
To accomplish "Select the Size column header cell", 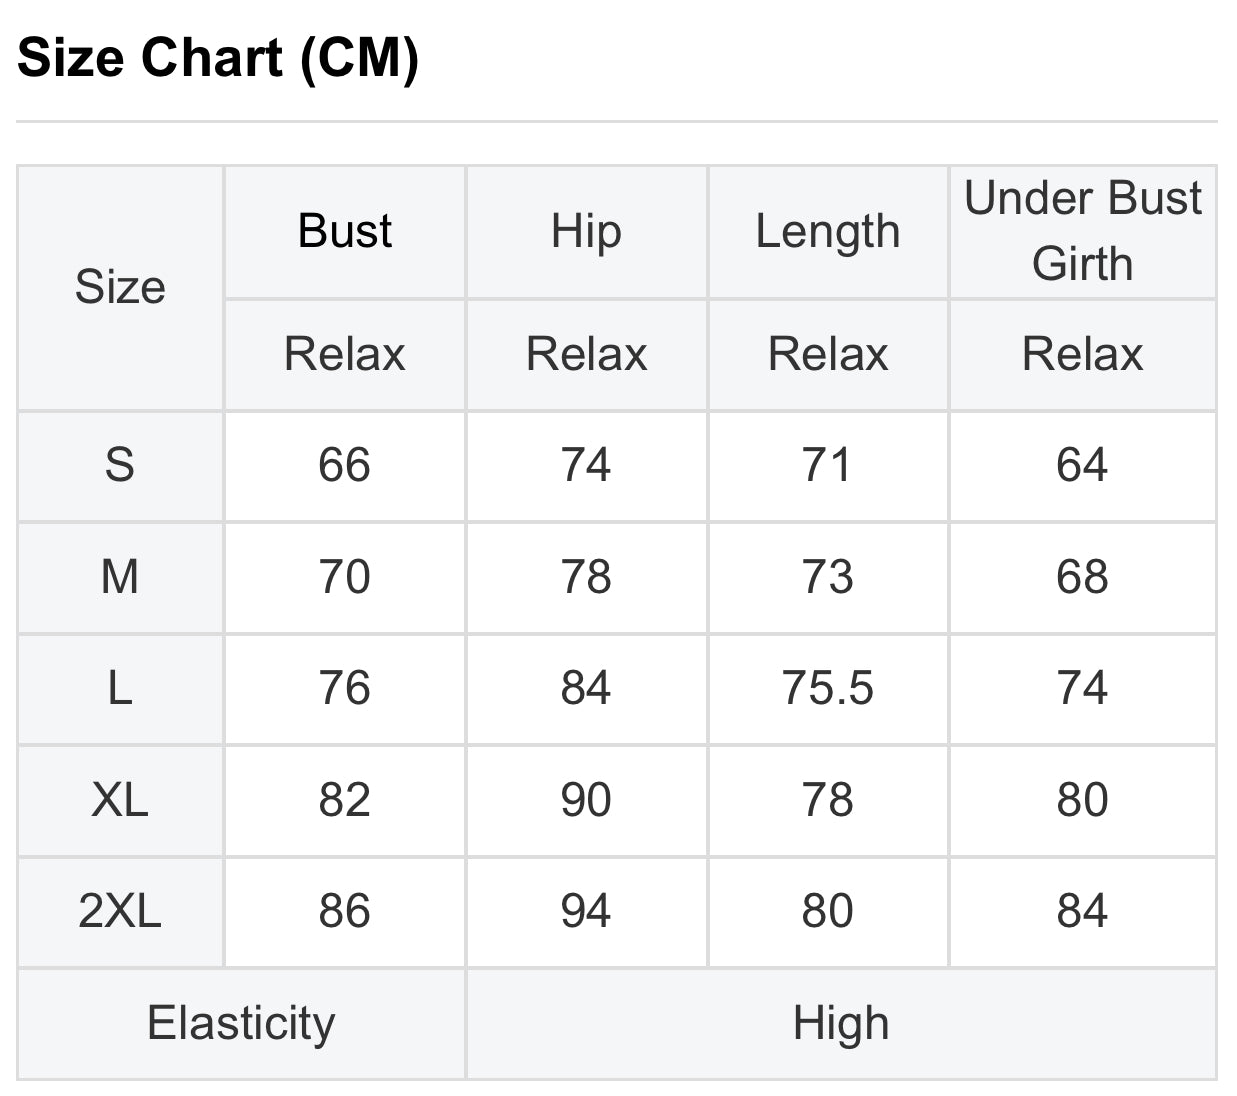I will pos(120,287).
